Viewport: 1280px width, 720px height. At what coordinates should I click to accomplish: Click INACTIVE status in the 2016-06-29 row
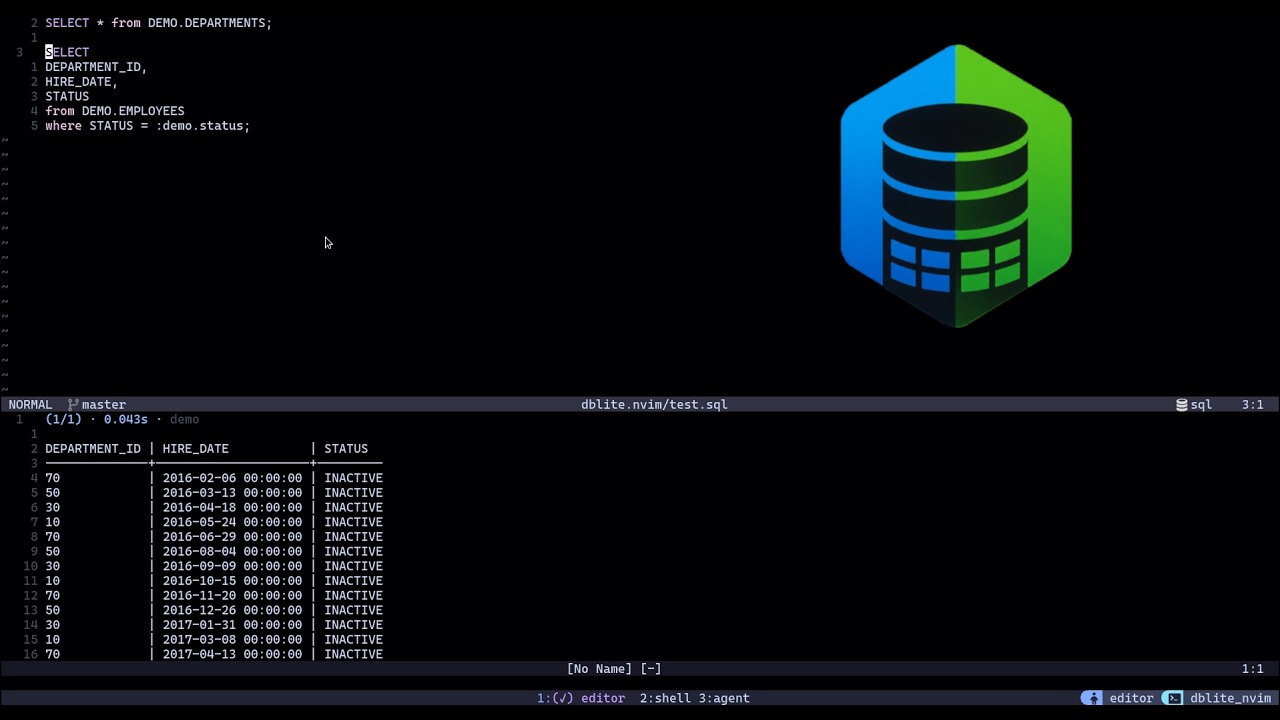tap(353, 537)
